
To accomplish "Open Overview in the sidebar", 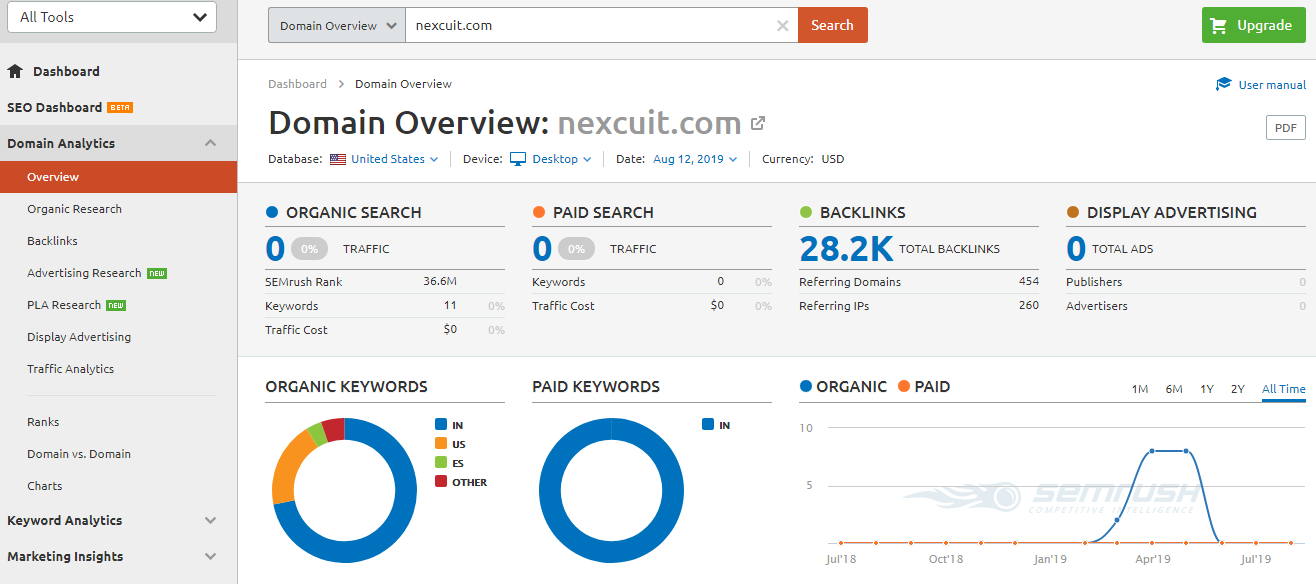I will click(118, 177).
